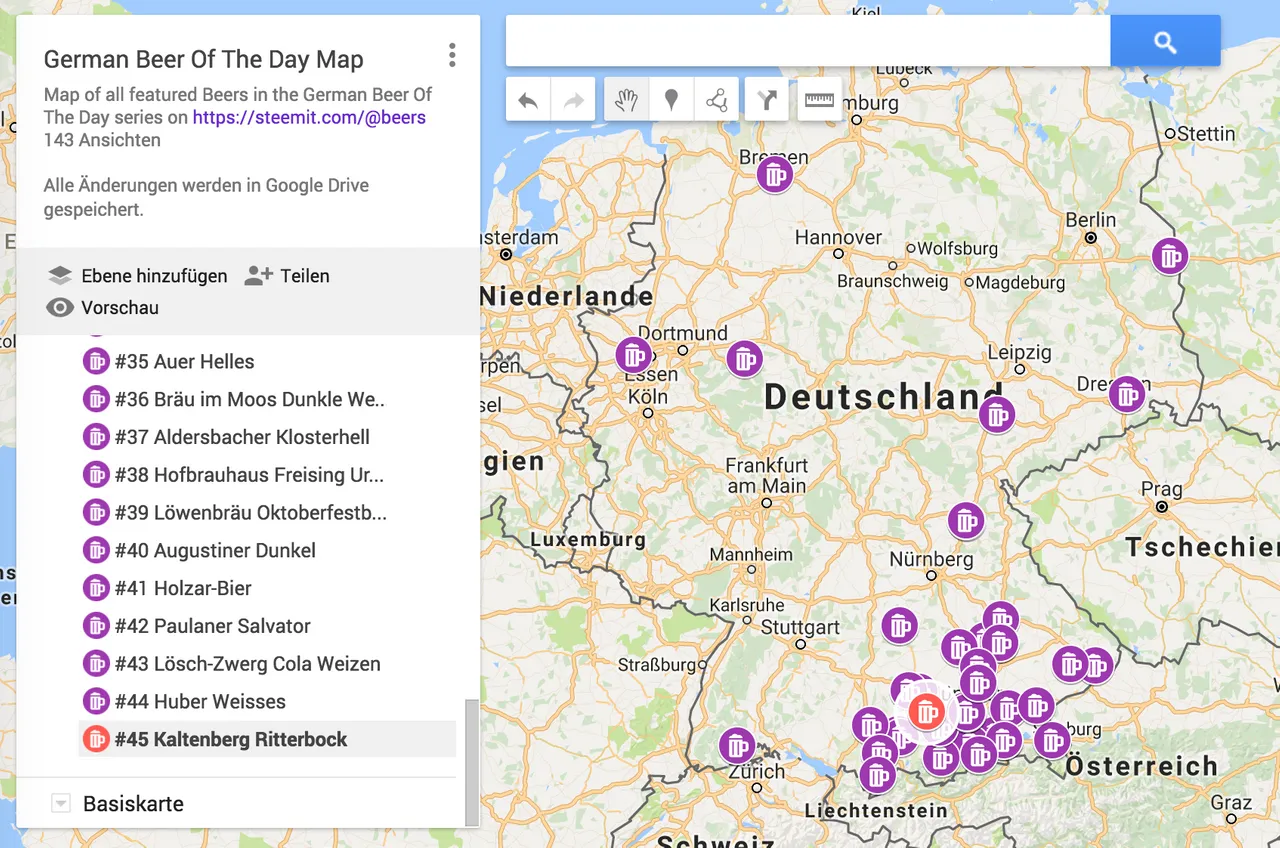Click into the map search input field
This screenshot has height=848, width=1280.
point(808,42)
